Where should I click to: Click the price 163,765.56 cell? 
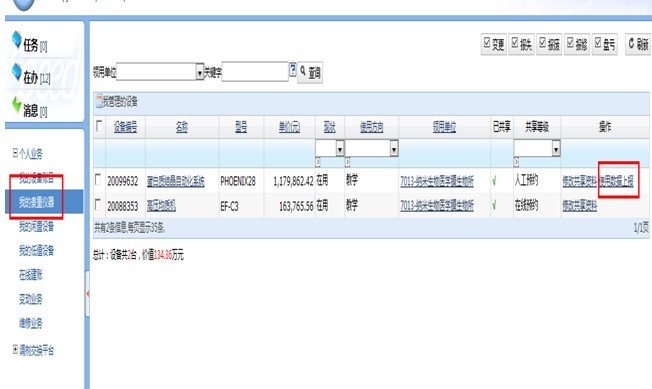coord(296,205)
